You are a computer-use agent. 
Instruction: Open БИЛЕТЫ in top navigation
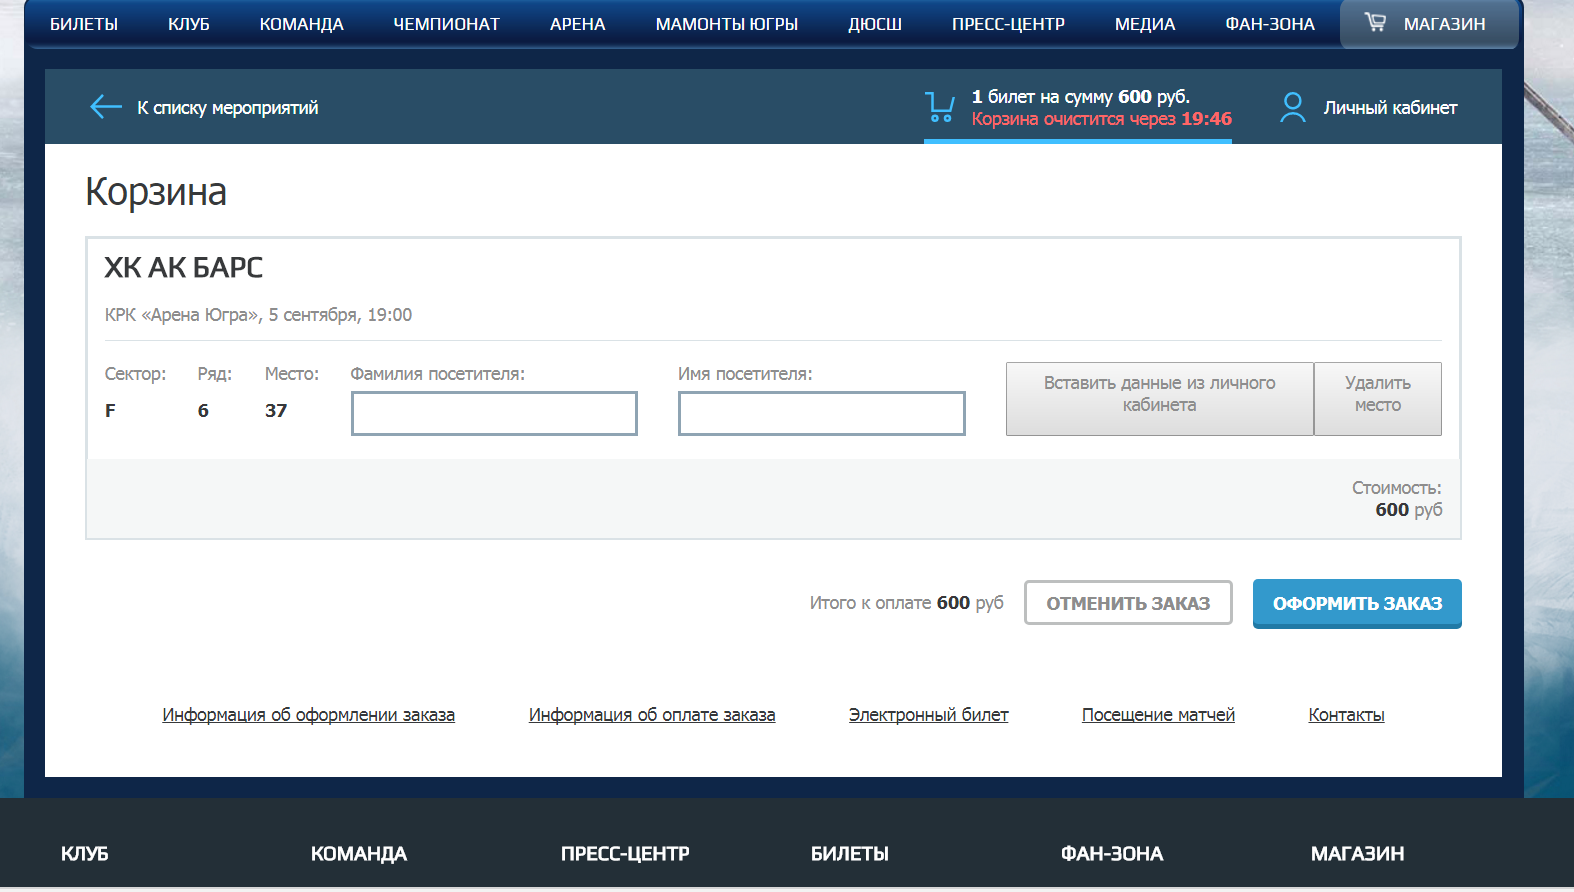[84, 24]
